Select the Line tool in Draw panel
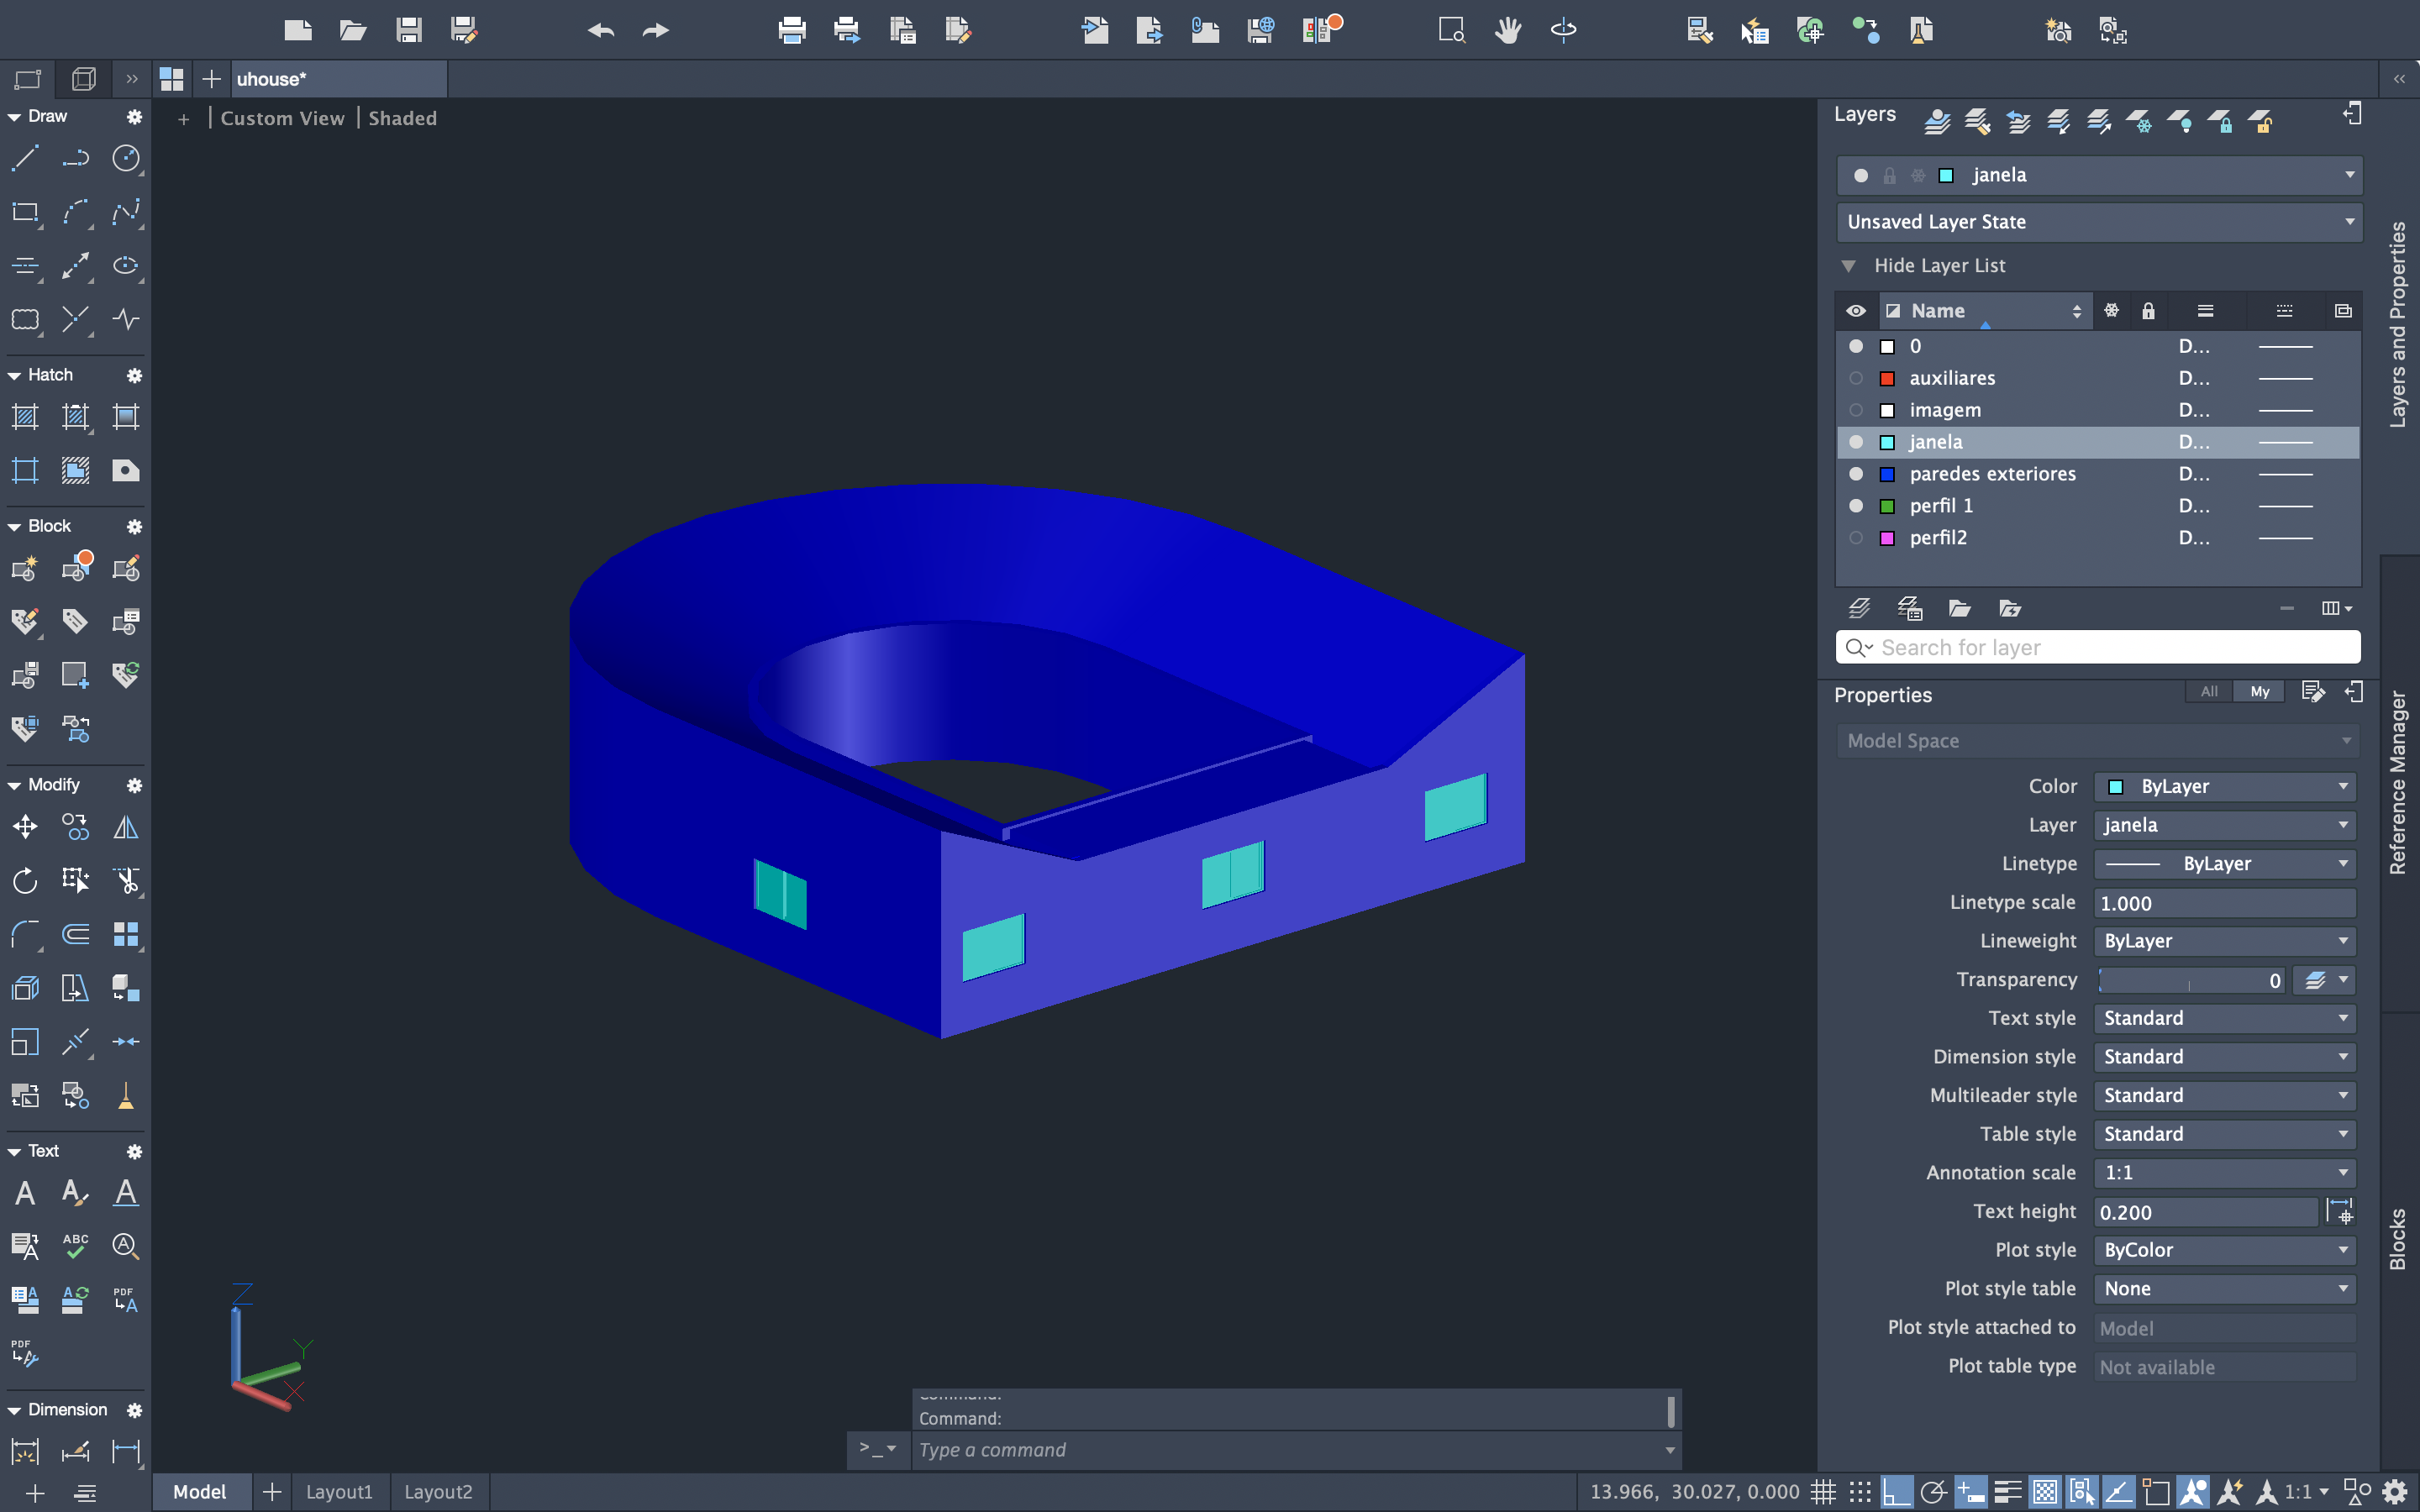This screenshot has width=2420, height=1512. 25,158
